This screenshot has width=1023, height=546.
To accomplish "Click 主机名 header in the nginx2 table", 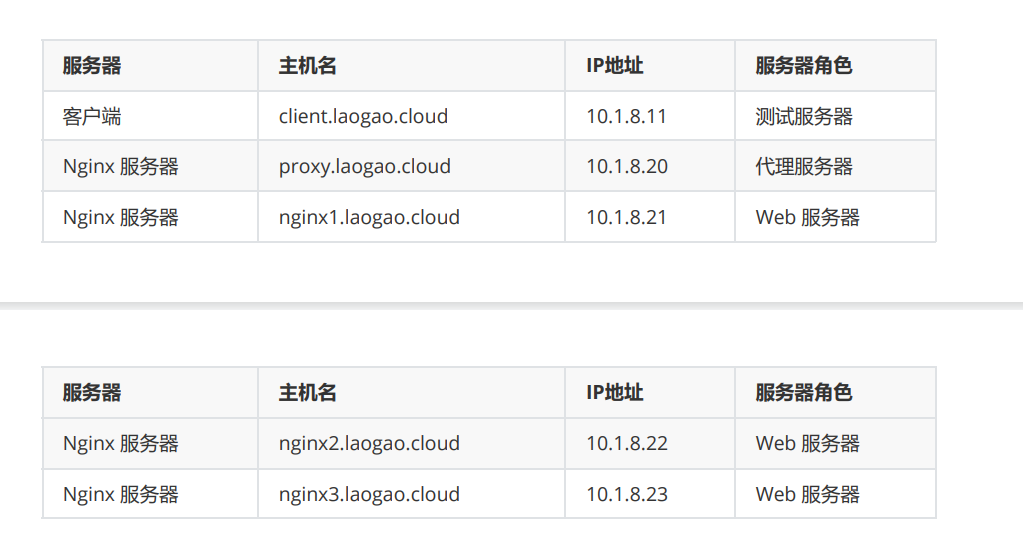I will pos(307,393).
